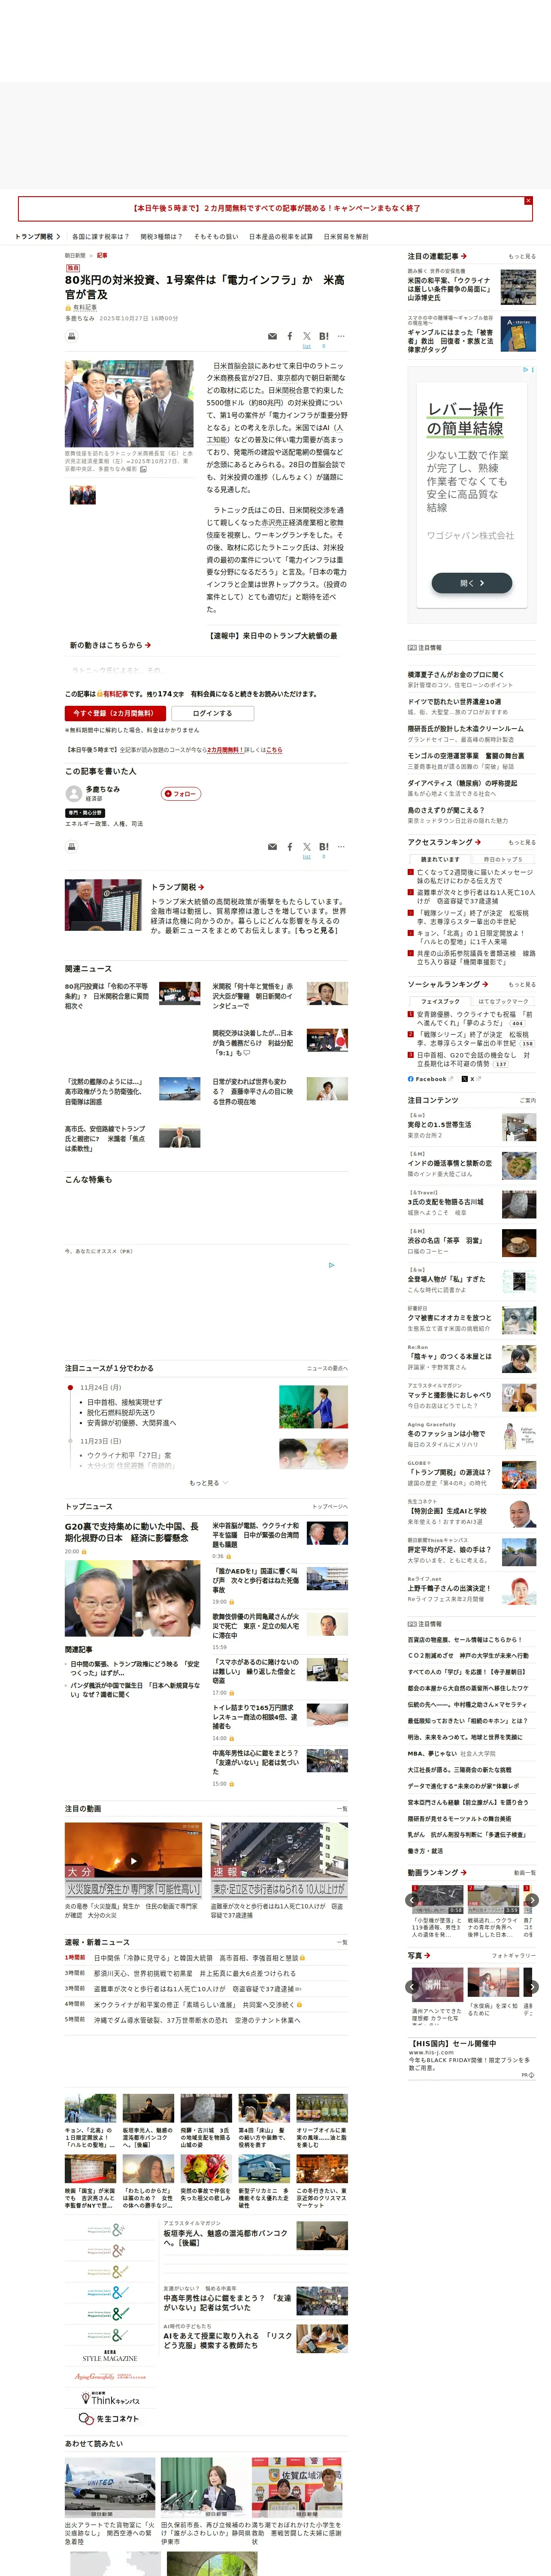Follow author with フォロー button

181,794
